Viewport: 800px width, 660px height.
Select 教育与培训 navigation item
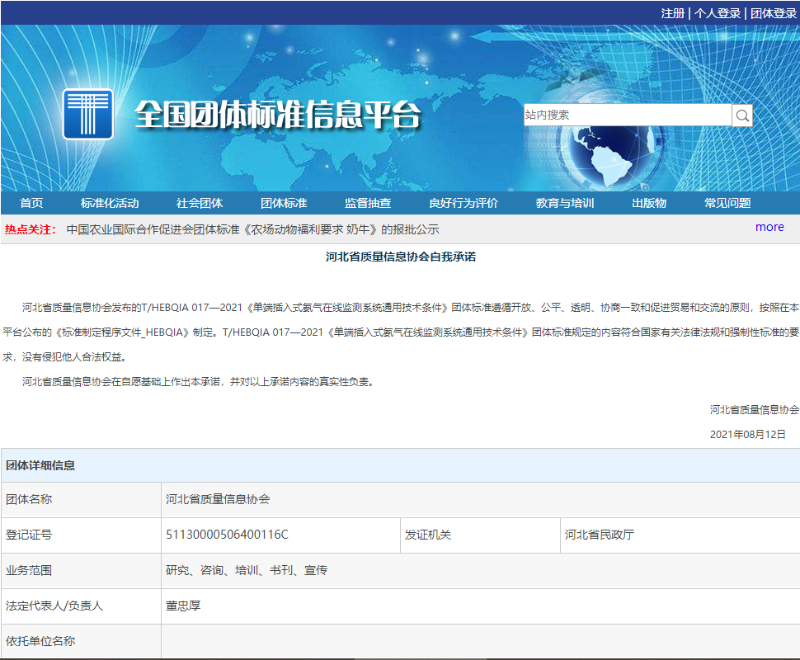coord(566,202)
